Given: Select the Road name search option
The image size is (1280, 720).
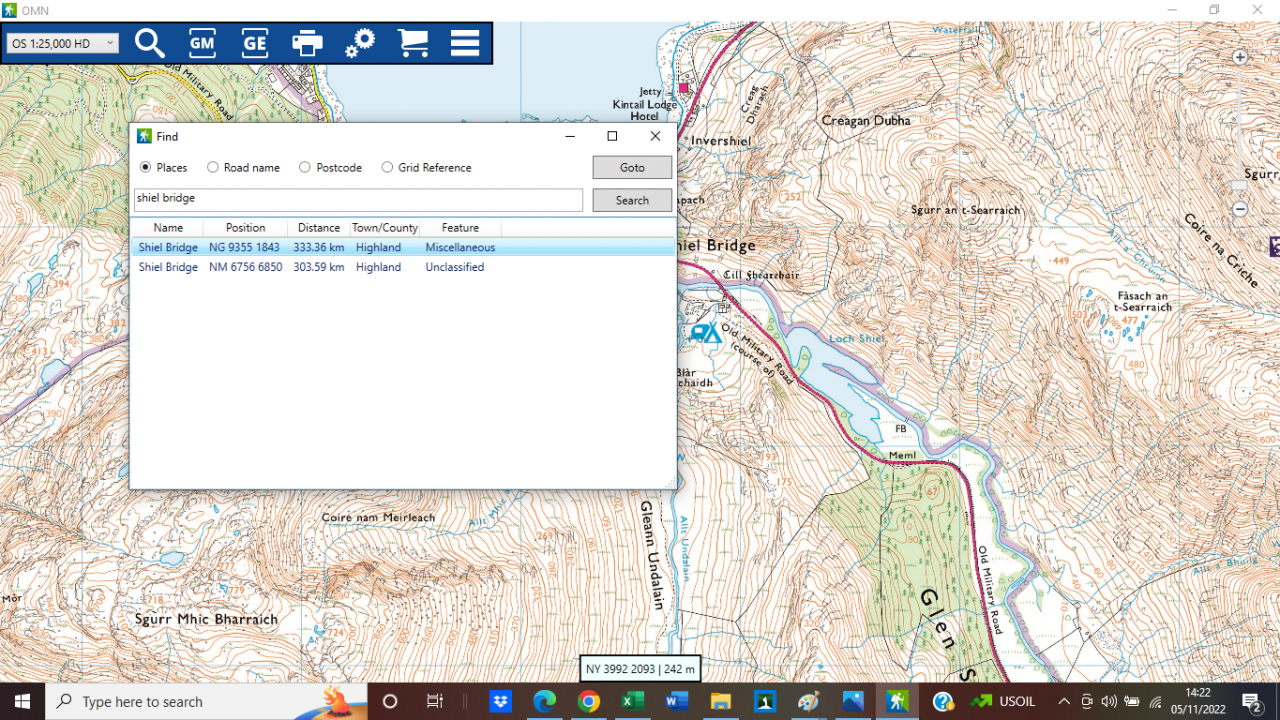Looking at the screenshot, I should click(211, 167).
